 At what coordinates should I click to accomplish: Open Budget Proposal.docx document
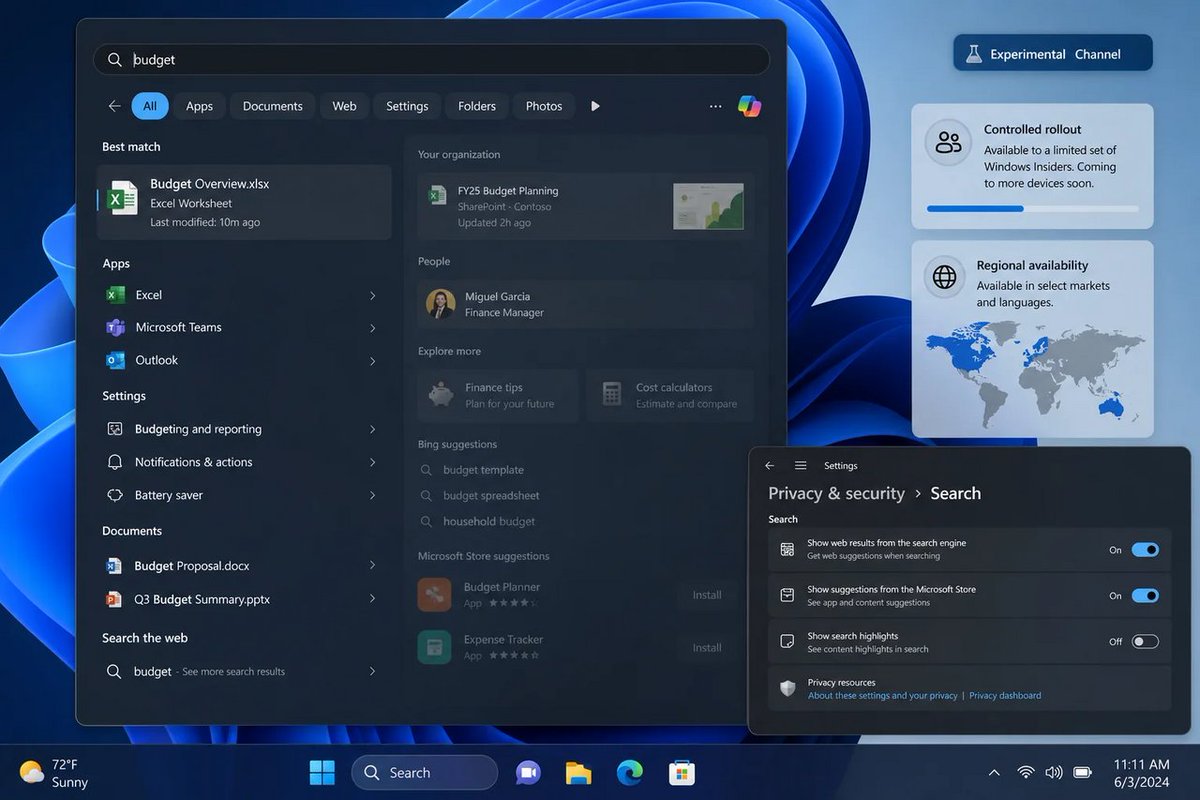click(241, 566)
